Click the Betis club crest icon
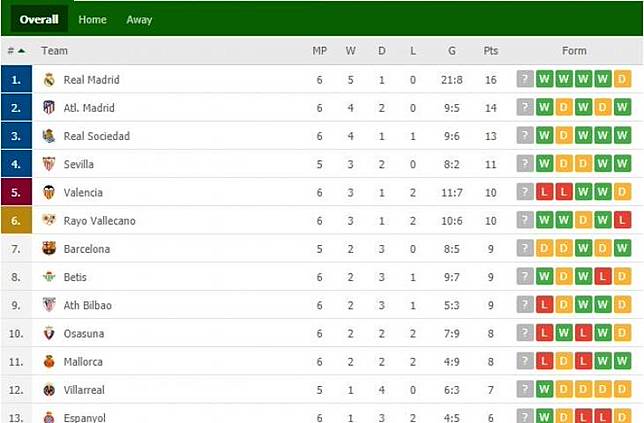 click(49, 277)
